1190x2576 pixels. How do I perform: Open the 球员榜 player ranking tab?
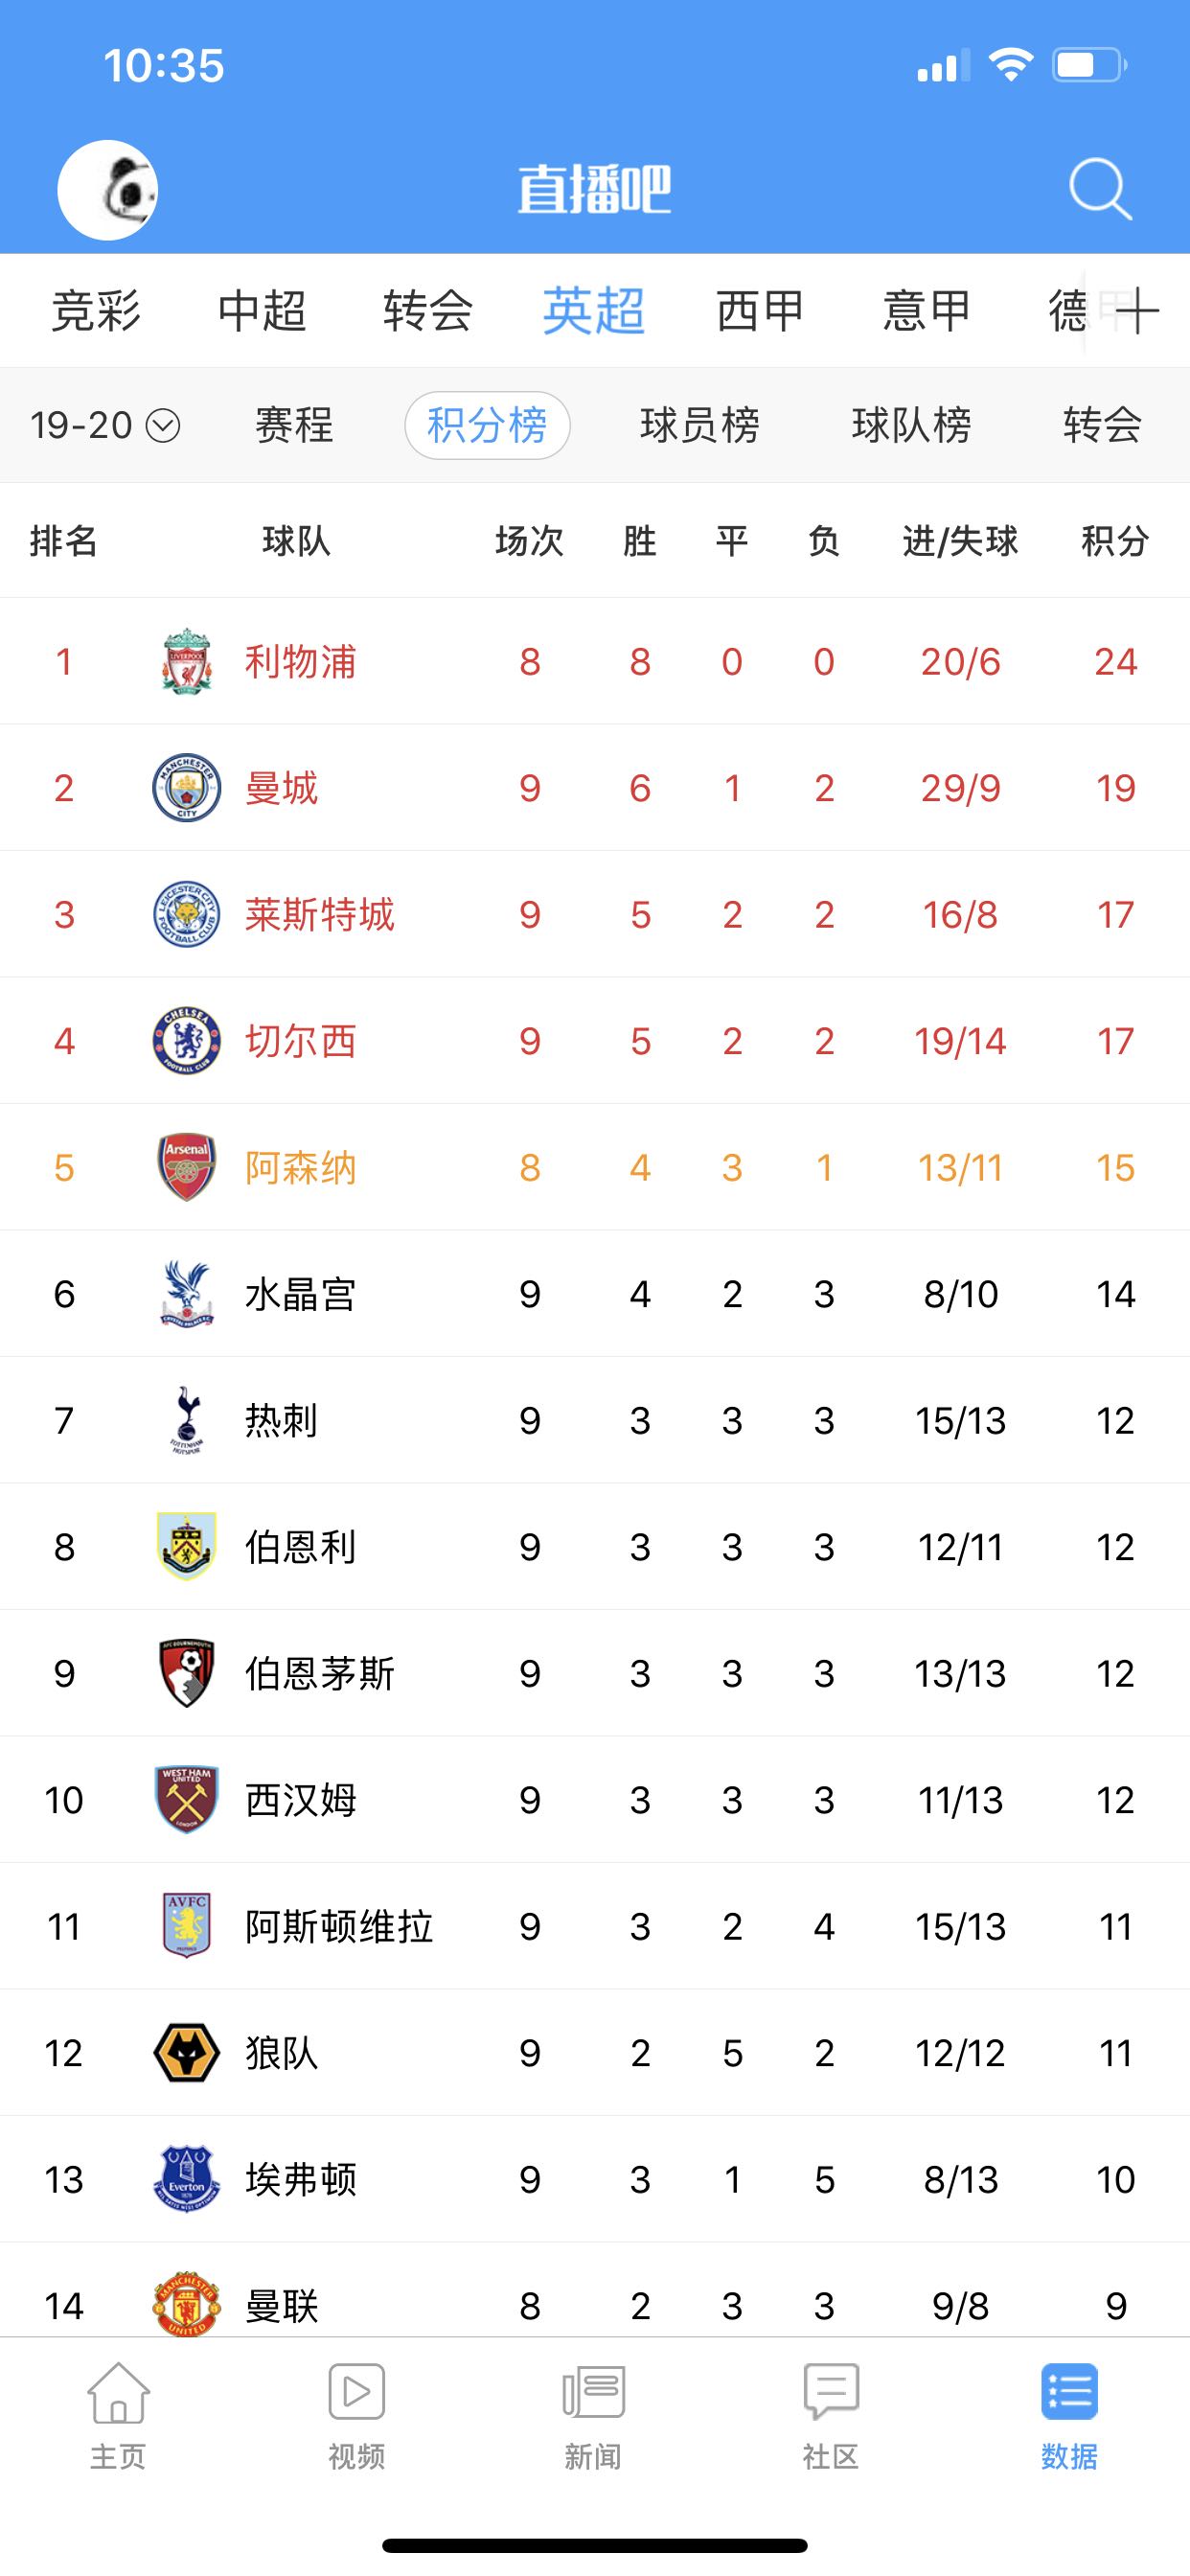coord(699,426)
